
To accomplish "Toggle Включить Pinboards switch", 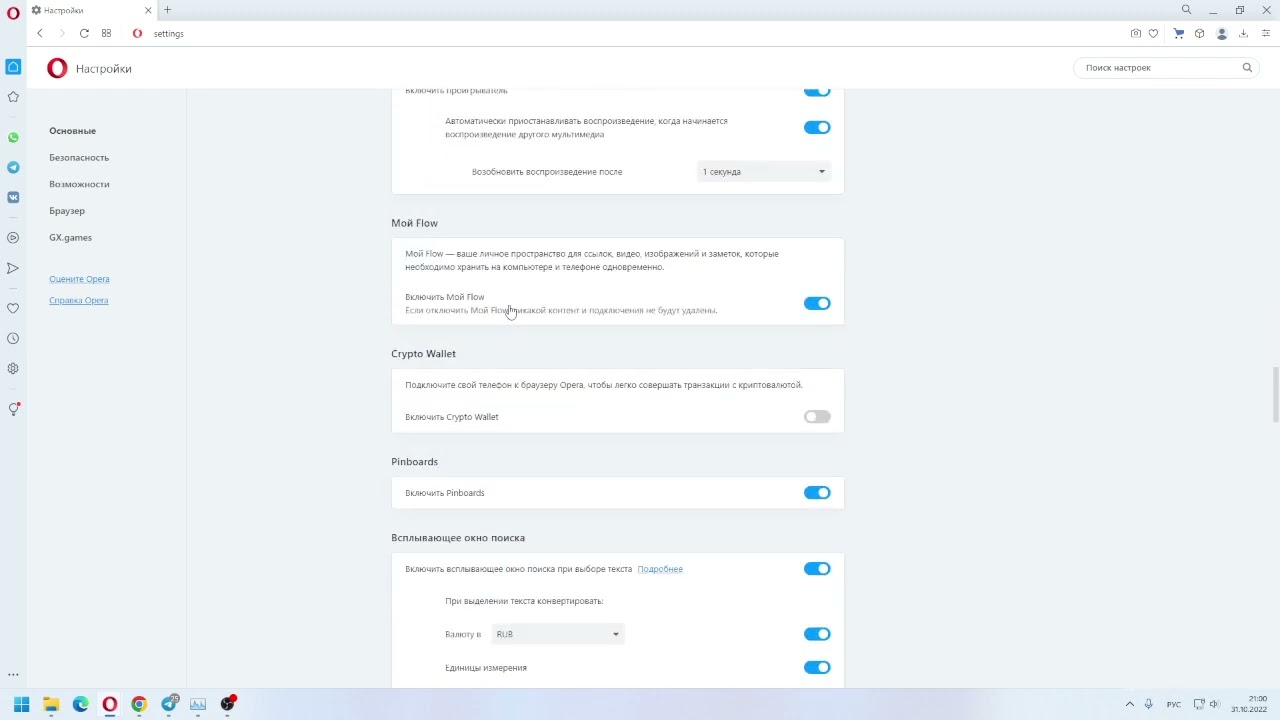I will coord(817,493).
